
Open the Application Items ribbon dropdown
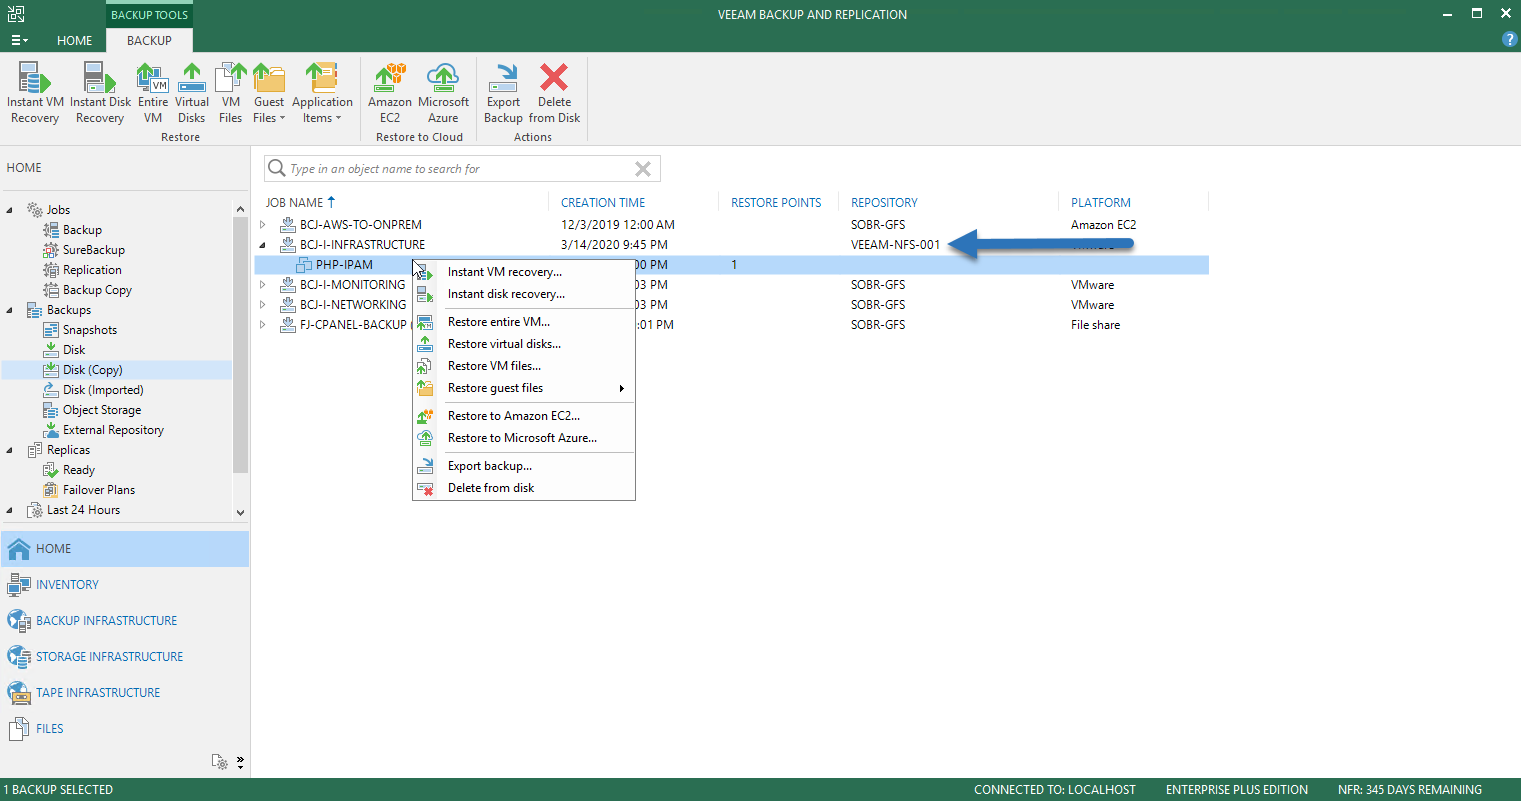pyautogui.click(x=322, y=93)
